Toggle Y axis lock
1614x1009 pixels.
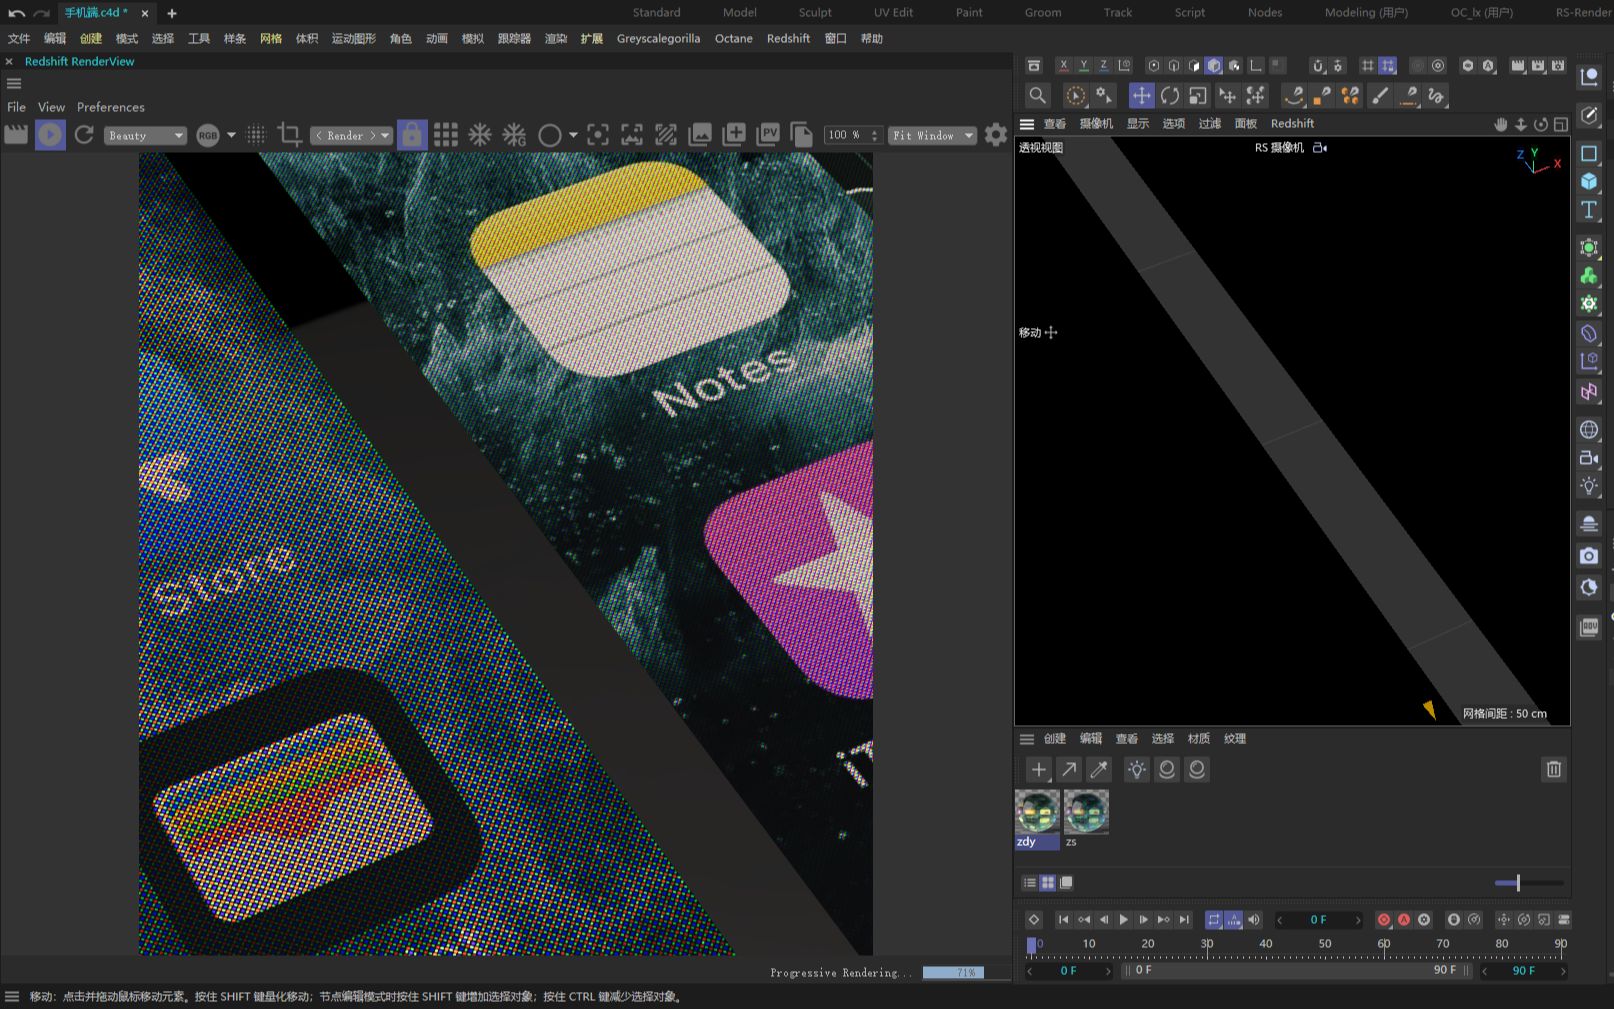pyautogui.click(x=1083, y=66)
